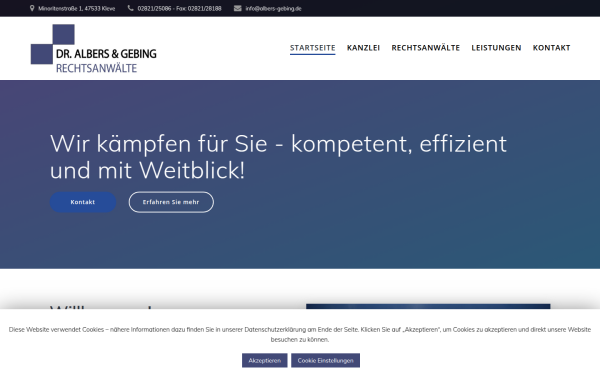The image size is (600, 375).
Task: Open the Startseite menu item
Action: click(x=312, y=48)
